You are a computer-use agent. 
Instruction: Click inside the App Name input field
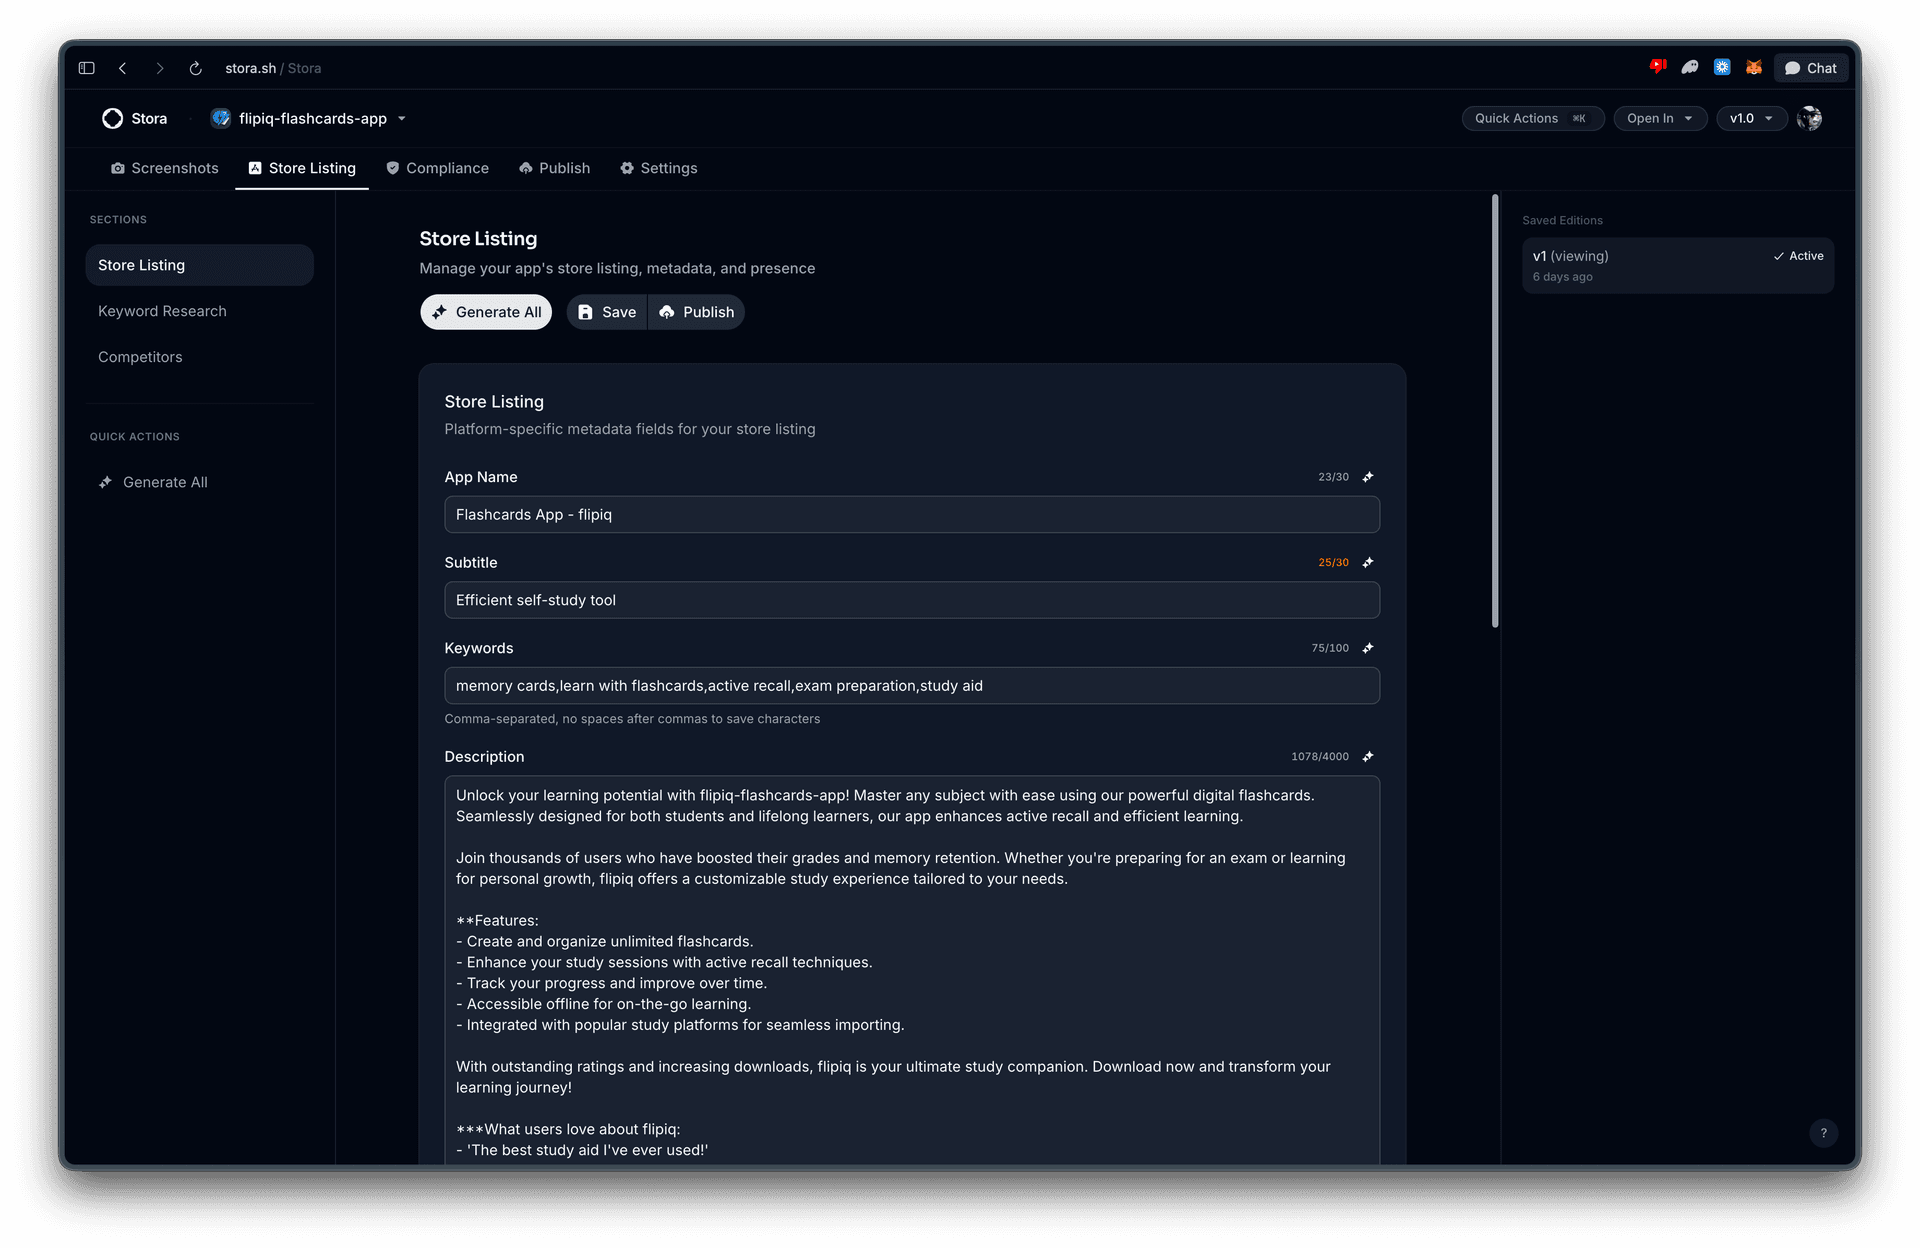pyautogui.click(x=911, y=514)
